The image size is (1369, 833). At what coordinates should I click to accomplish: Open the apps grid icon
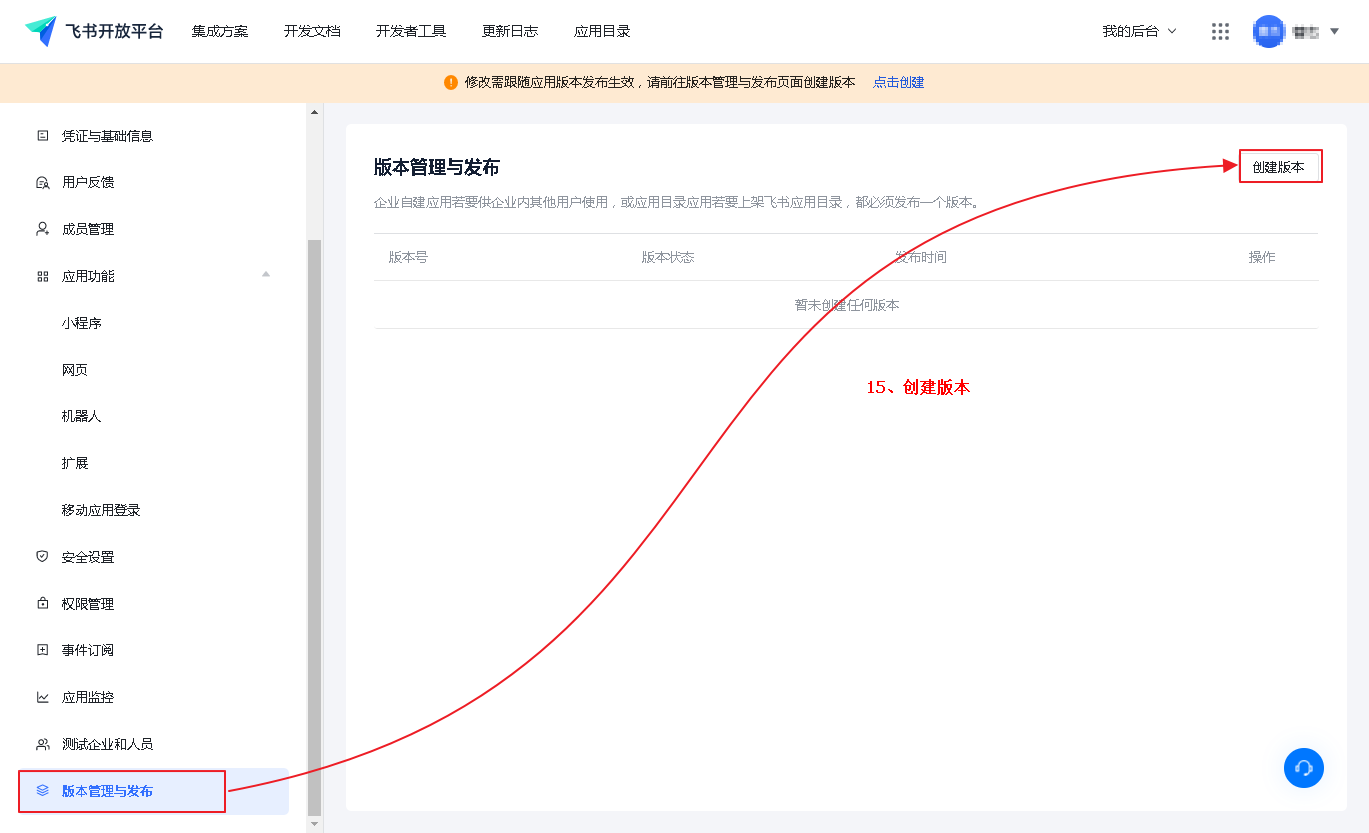click(1220, 31)
